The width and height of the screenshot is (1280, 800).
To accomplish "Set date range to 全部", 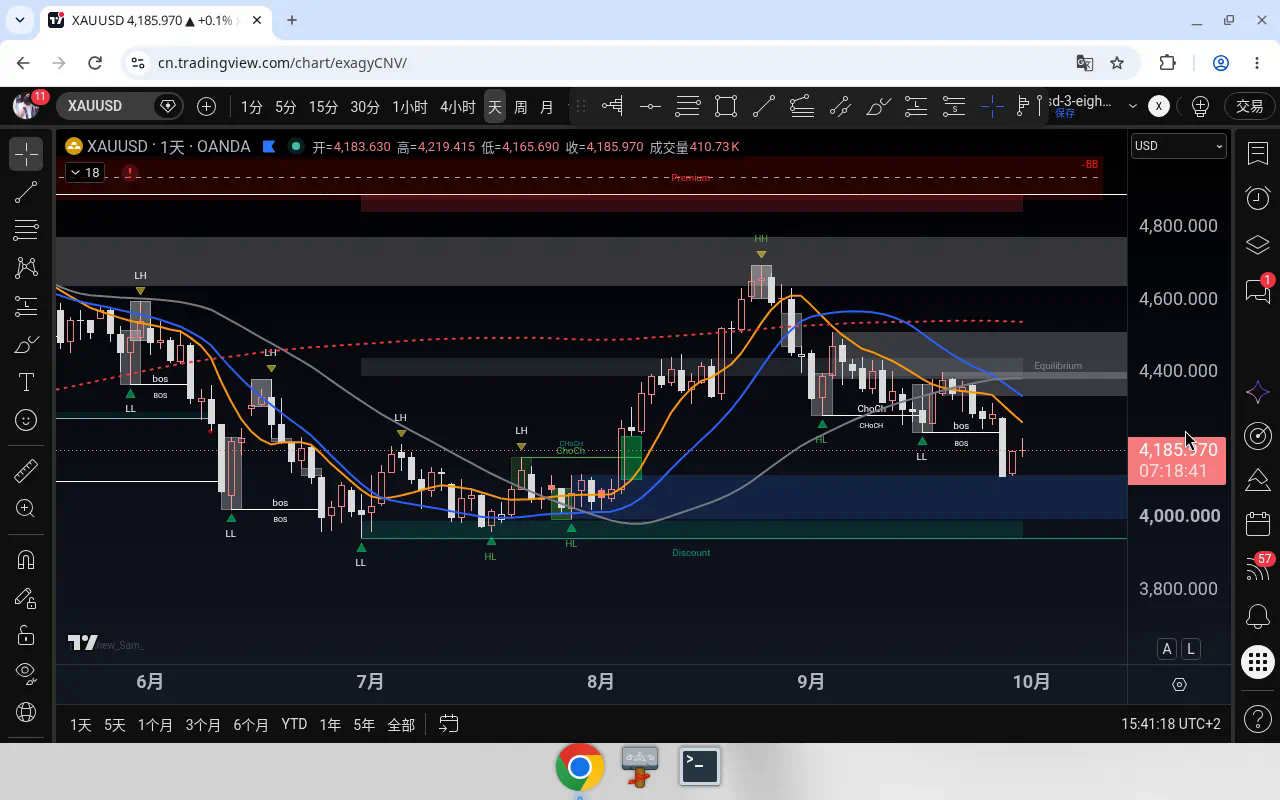I will [401, 724].
